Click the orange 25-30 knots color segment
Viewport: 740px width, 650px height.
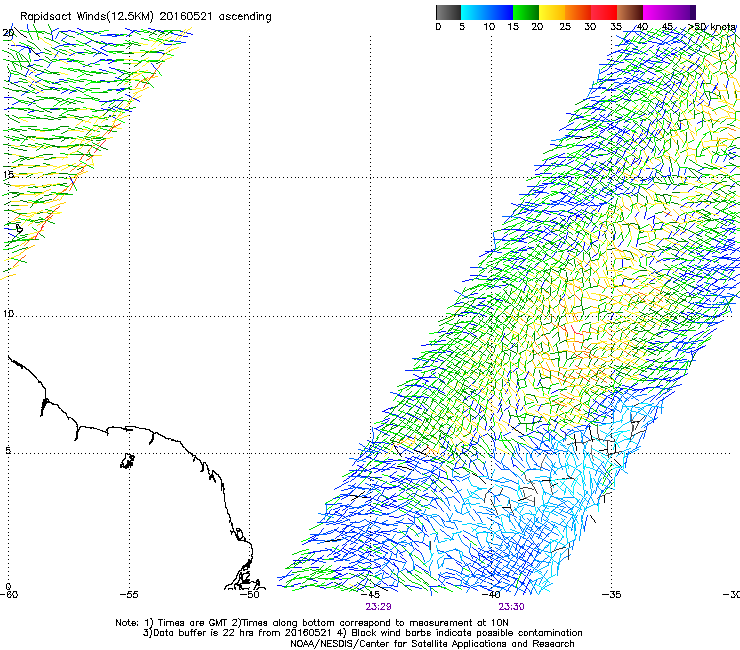pyautogui.click(x=578, y=12)
